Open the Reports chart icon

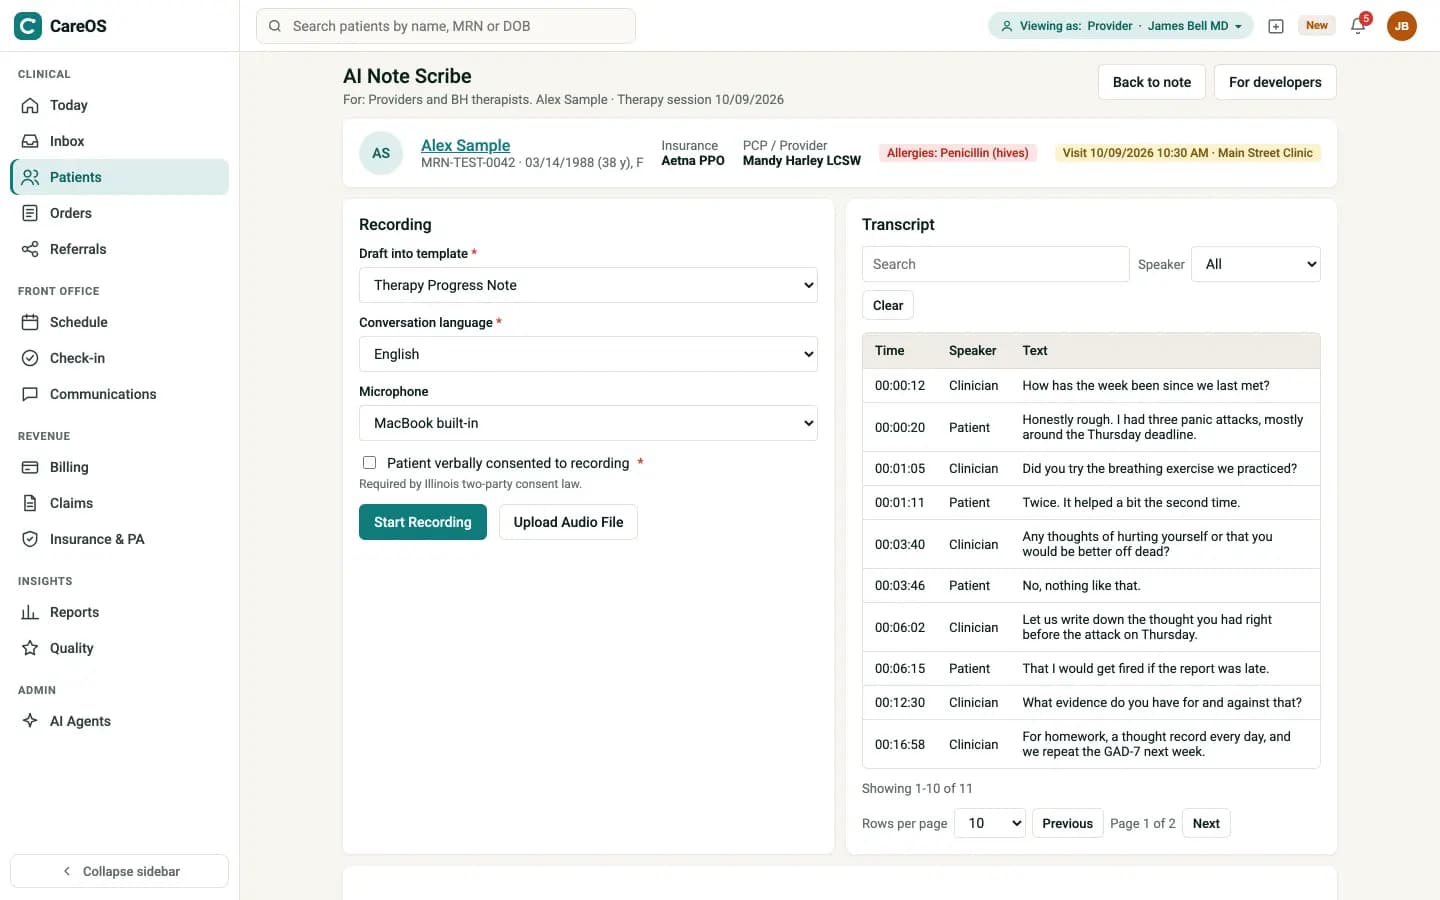click(30, 612)
